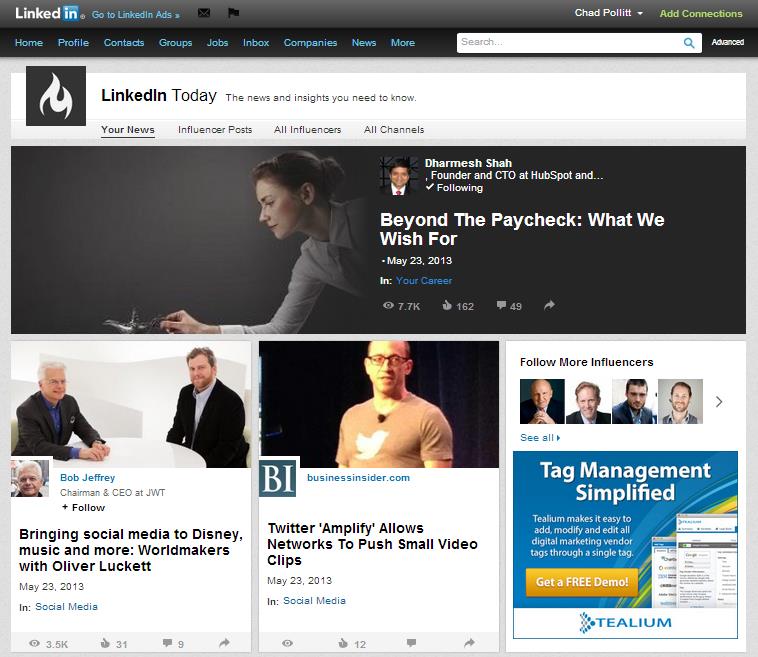Screen dimensions: 758x657
Task: Open the More navigation menu
Action: click(403, 43)
